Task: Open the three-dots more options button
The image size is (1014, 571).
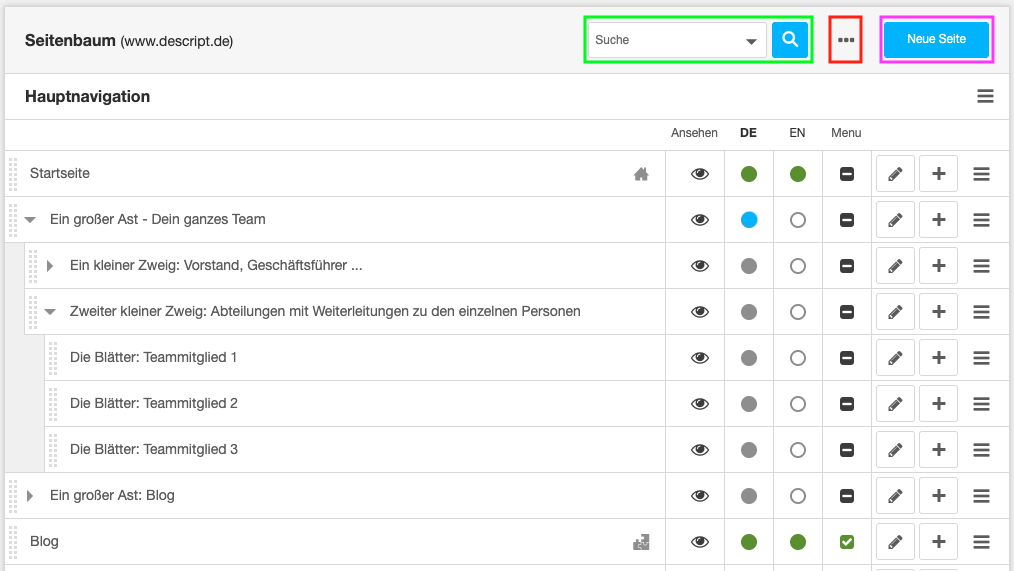Action: point(846,39)
